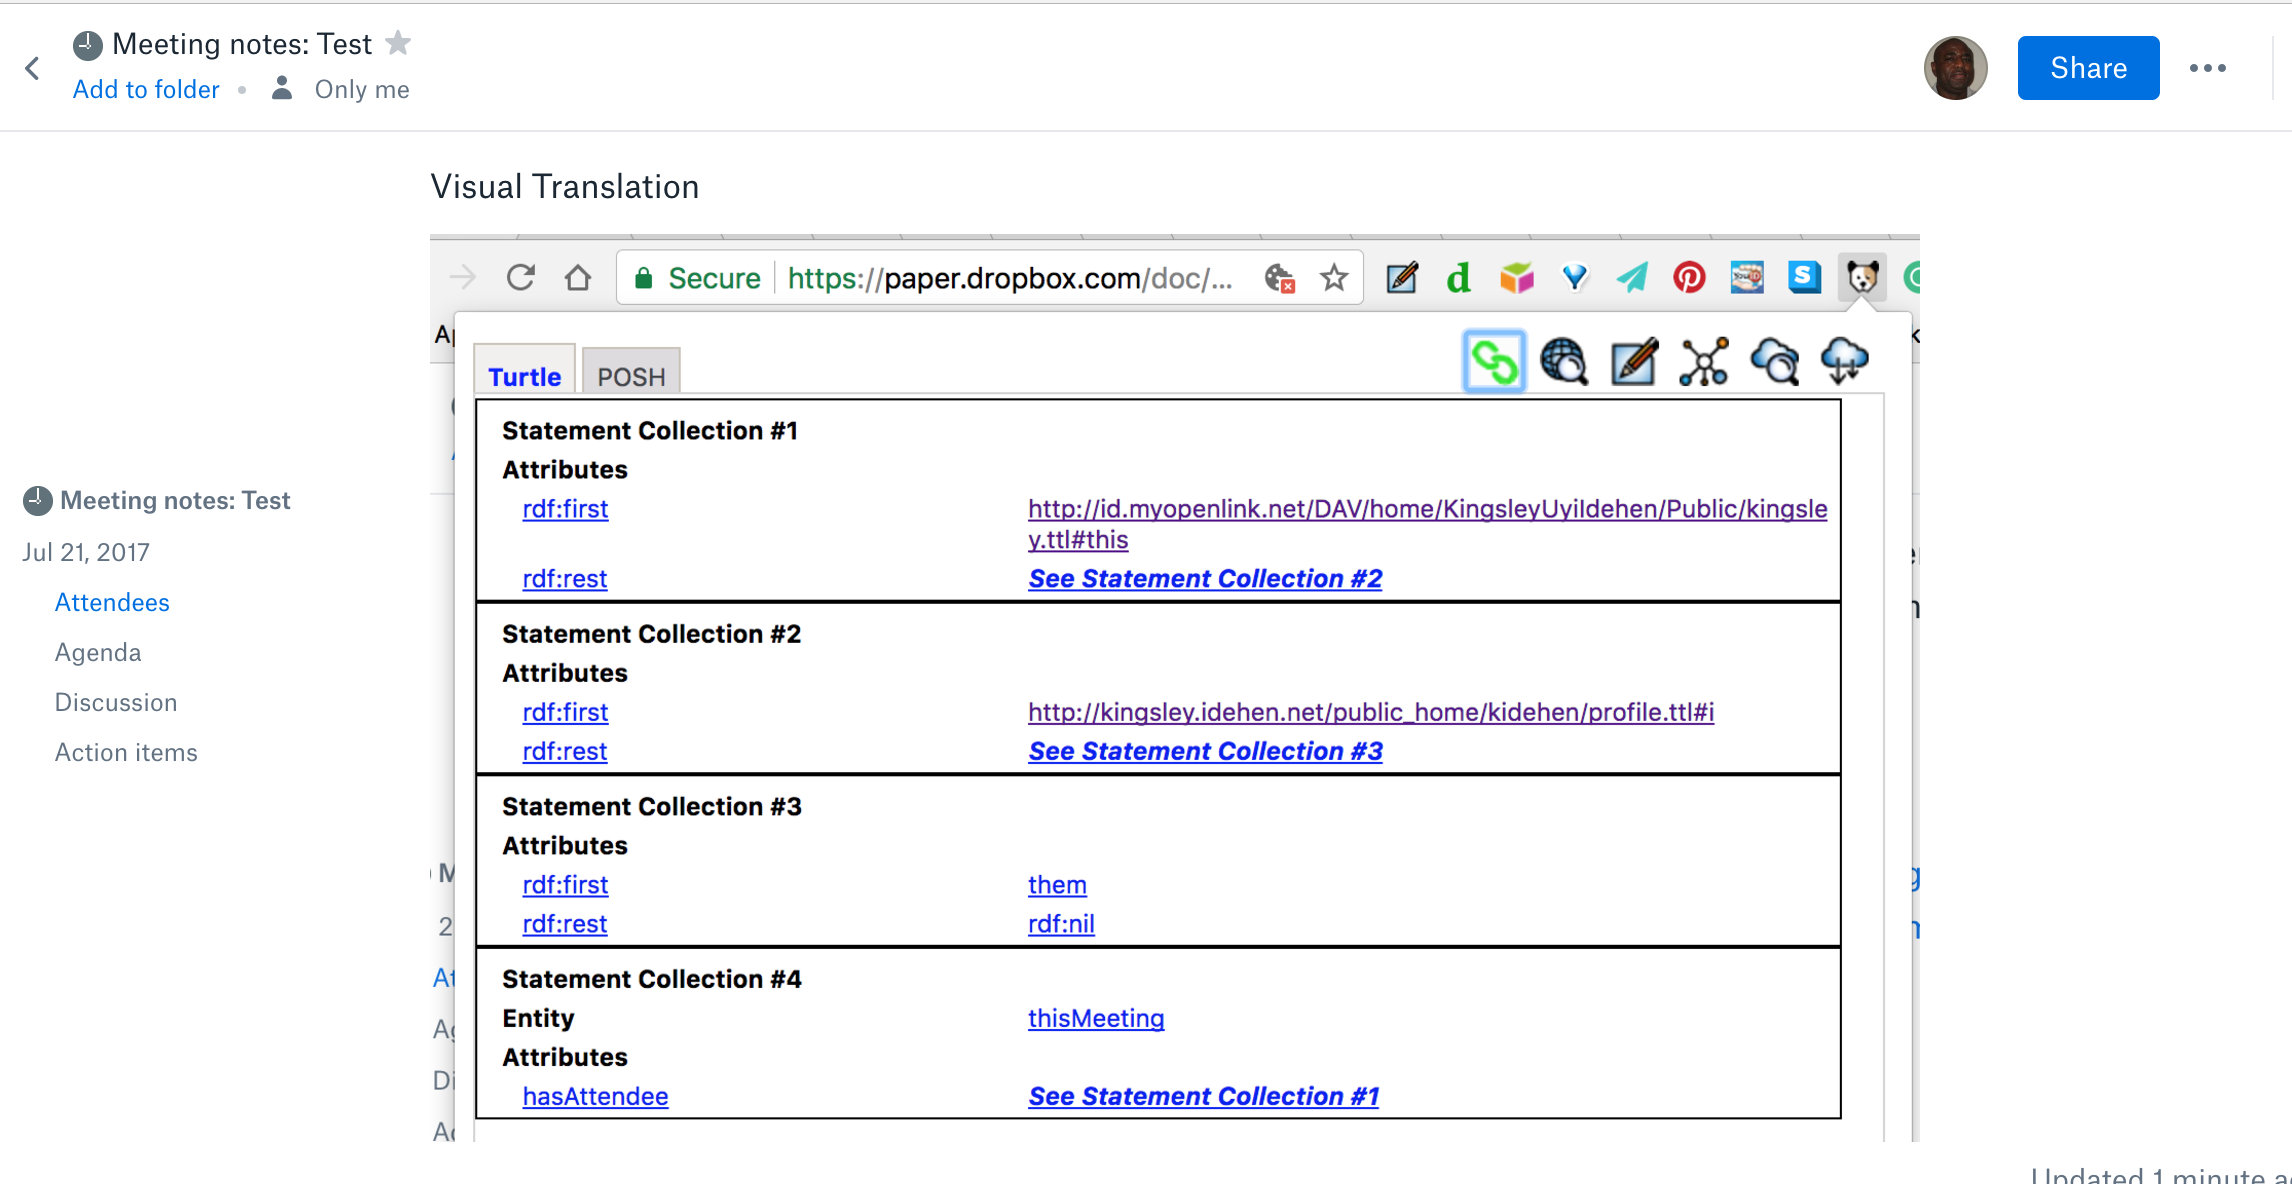Switch to the POSH tab

coord(630,375)
